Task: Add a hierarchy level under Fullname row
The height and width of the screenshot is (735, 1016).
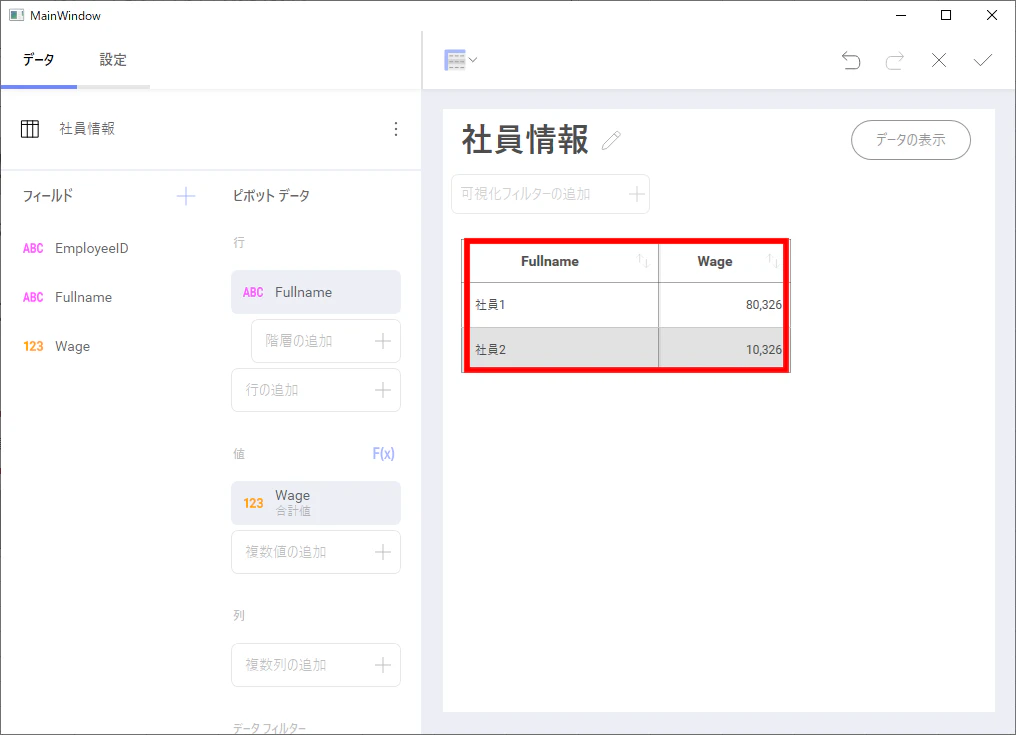Action: pyautogui.click(x=326, y=341)
